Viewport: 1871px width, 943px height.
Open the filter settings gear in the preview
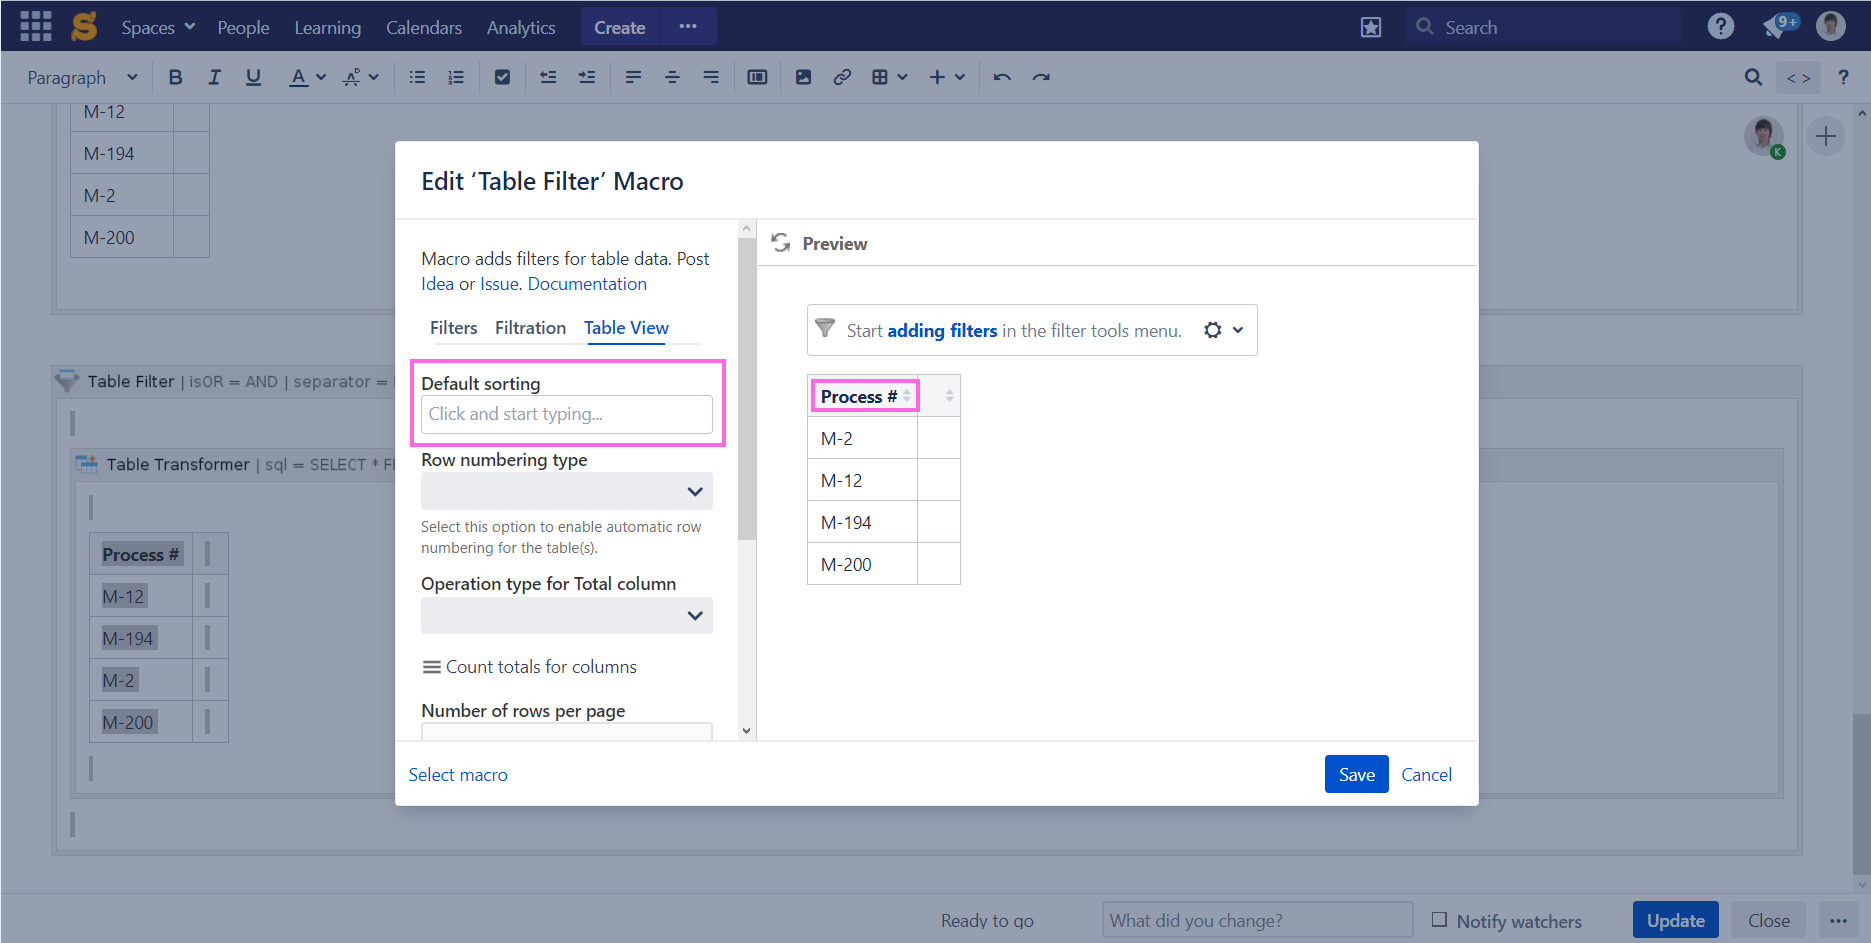tap(1213, 330)
